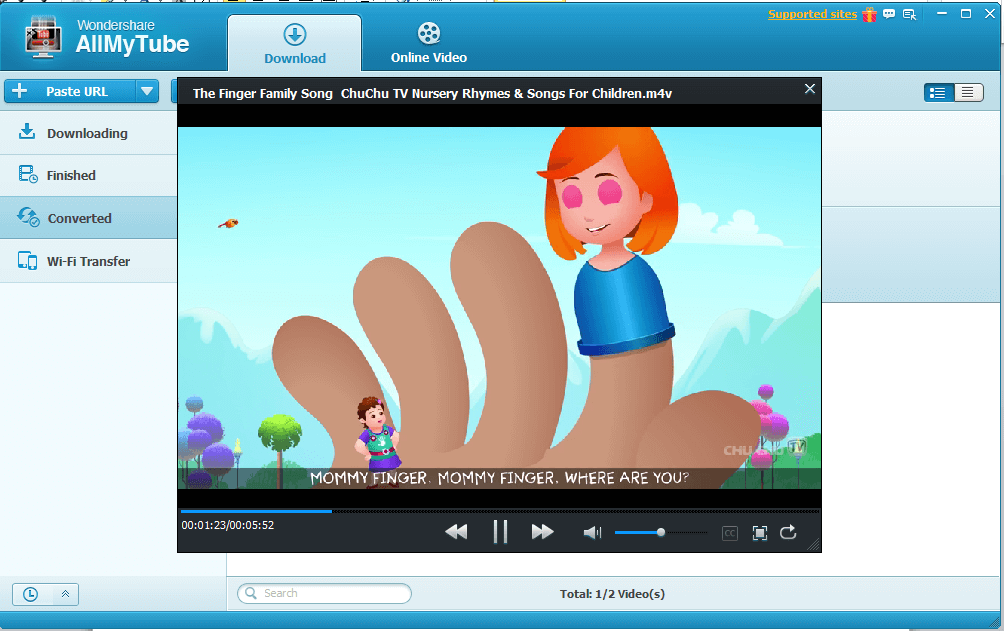The height and width of the screenshot is (631, 1004).
Task: Click the magnifier icon in search box
Action: (251, 593)
